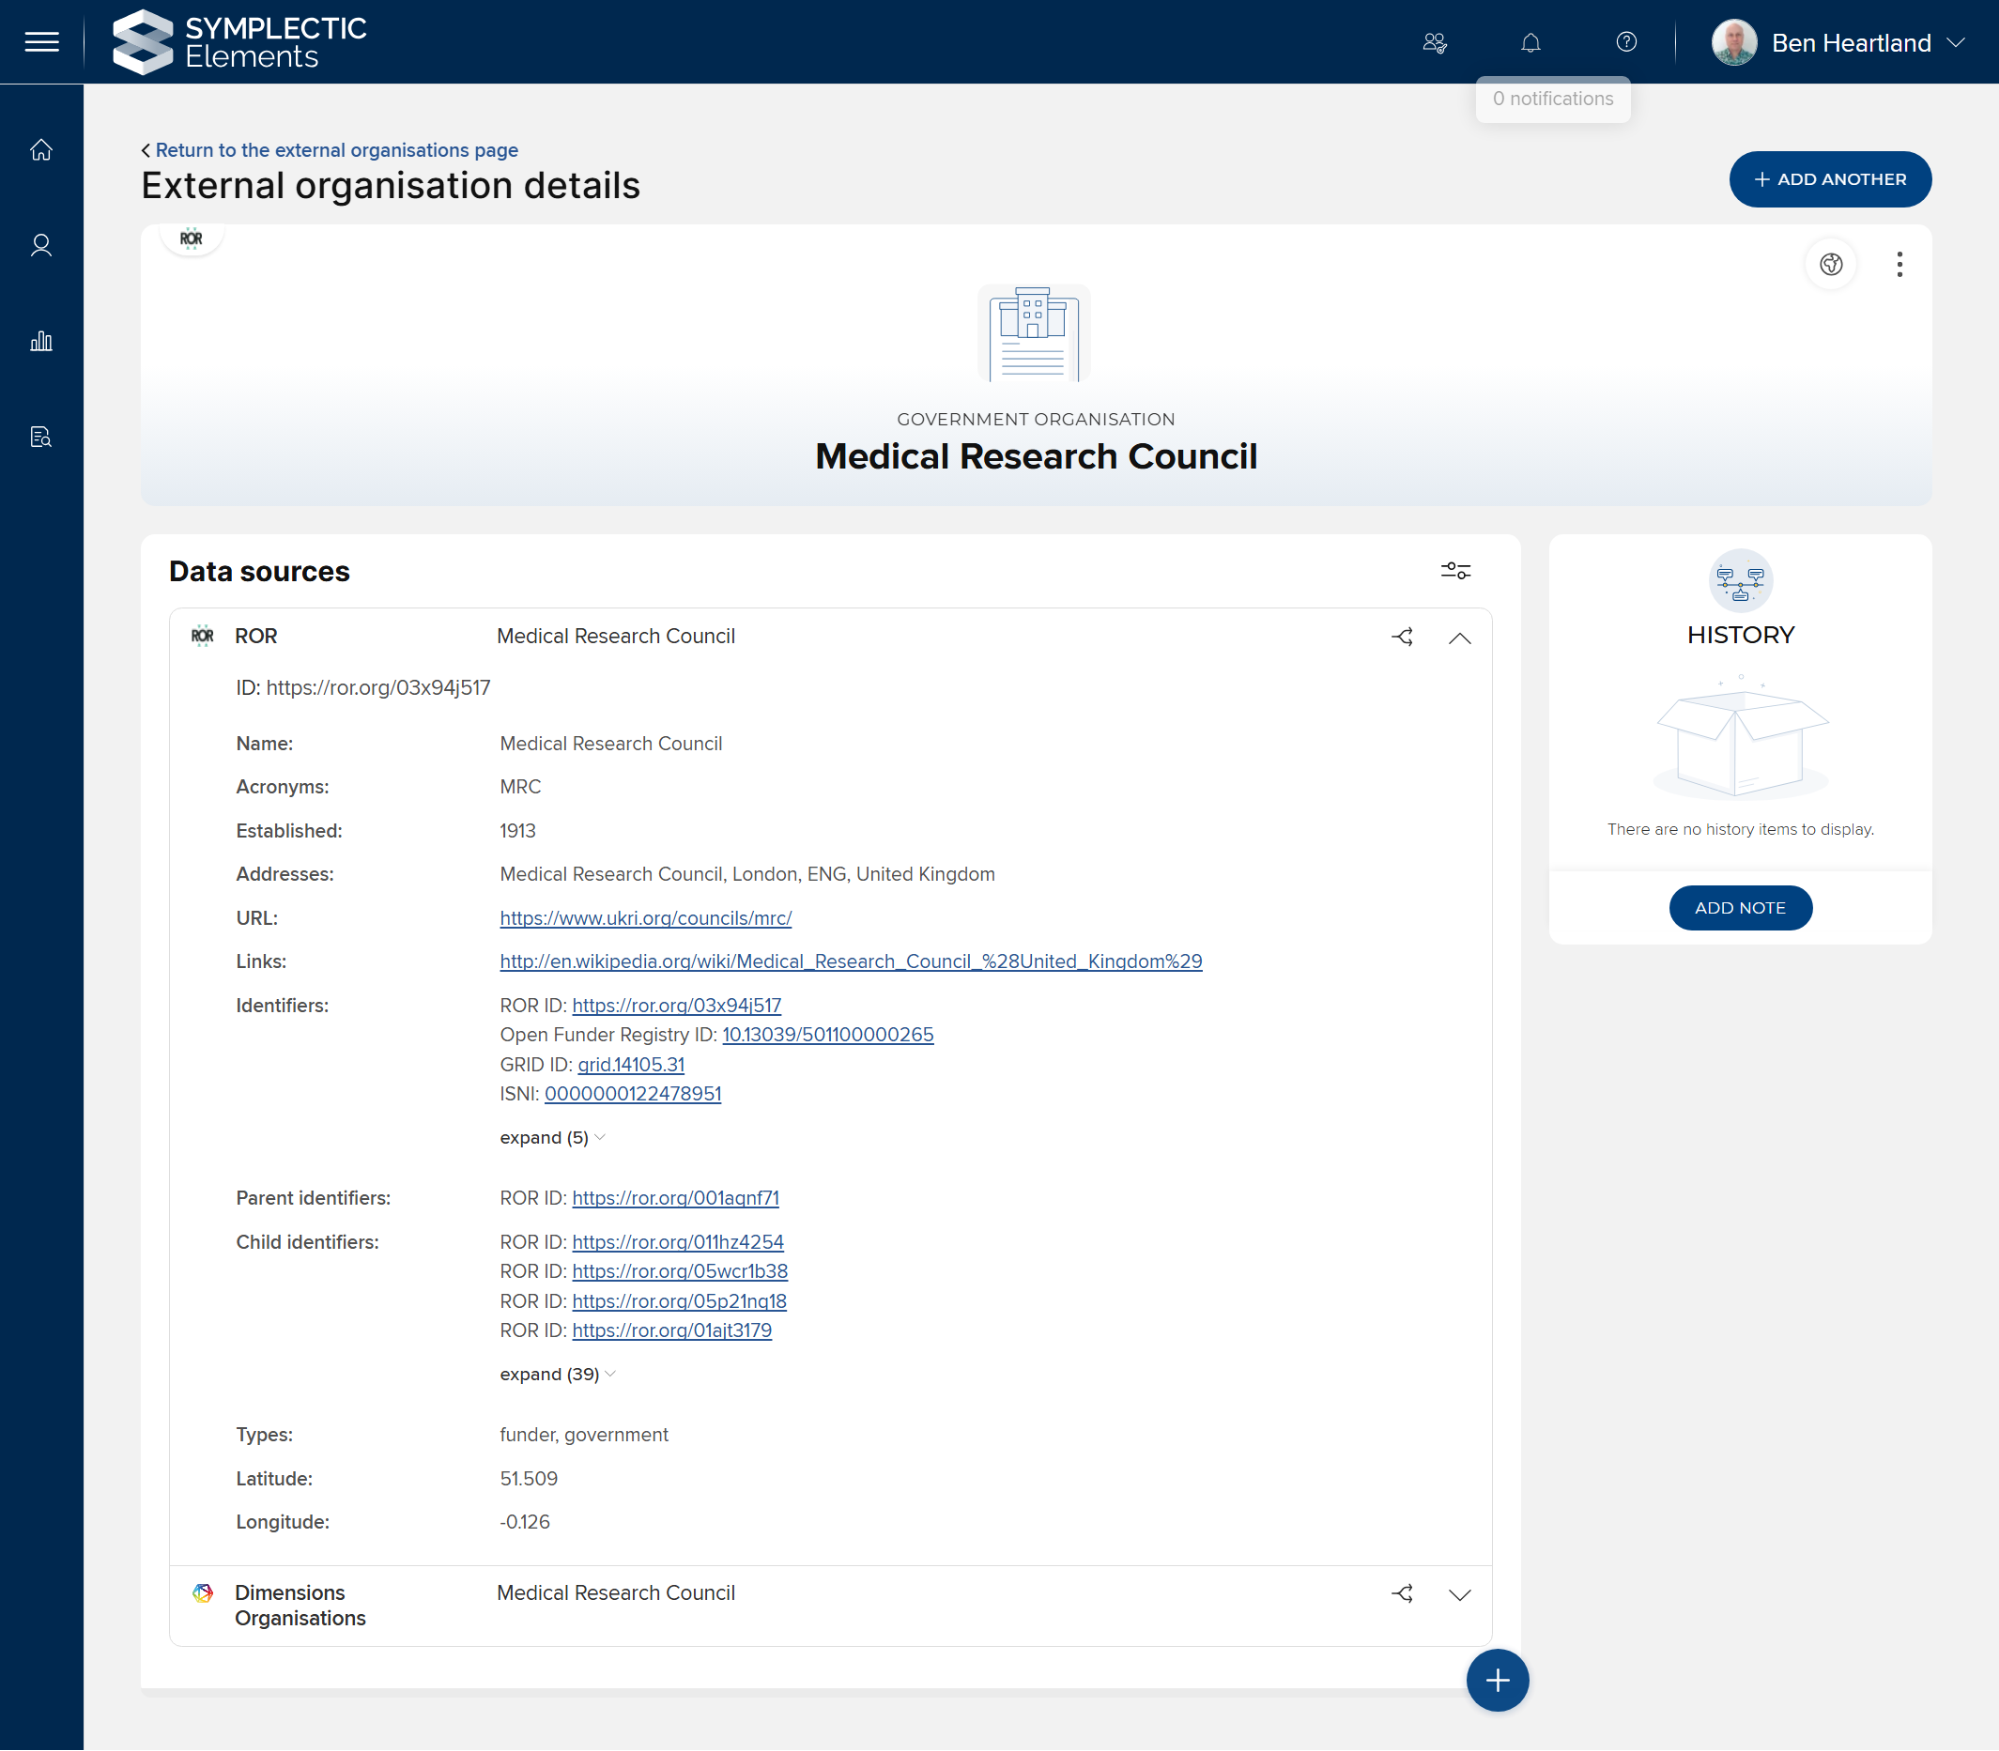Image resolution: width=1999 pixels, height=1751 pixels.
Task: Click the notifications bell icon
Action: coord(1530,42)
